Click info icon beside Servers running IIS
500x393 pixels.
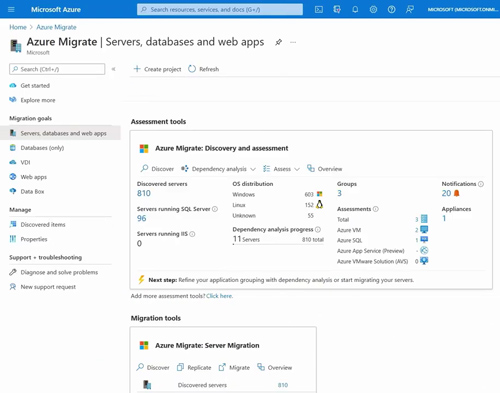(192, 234)
